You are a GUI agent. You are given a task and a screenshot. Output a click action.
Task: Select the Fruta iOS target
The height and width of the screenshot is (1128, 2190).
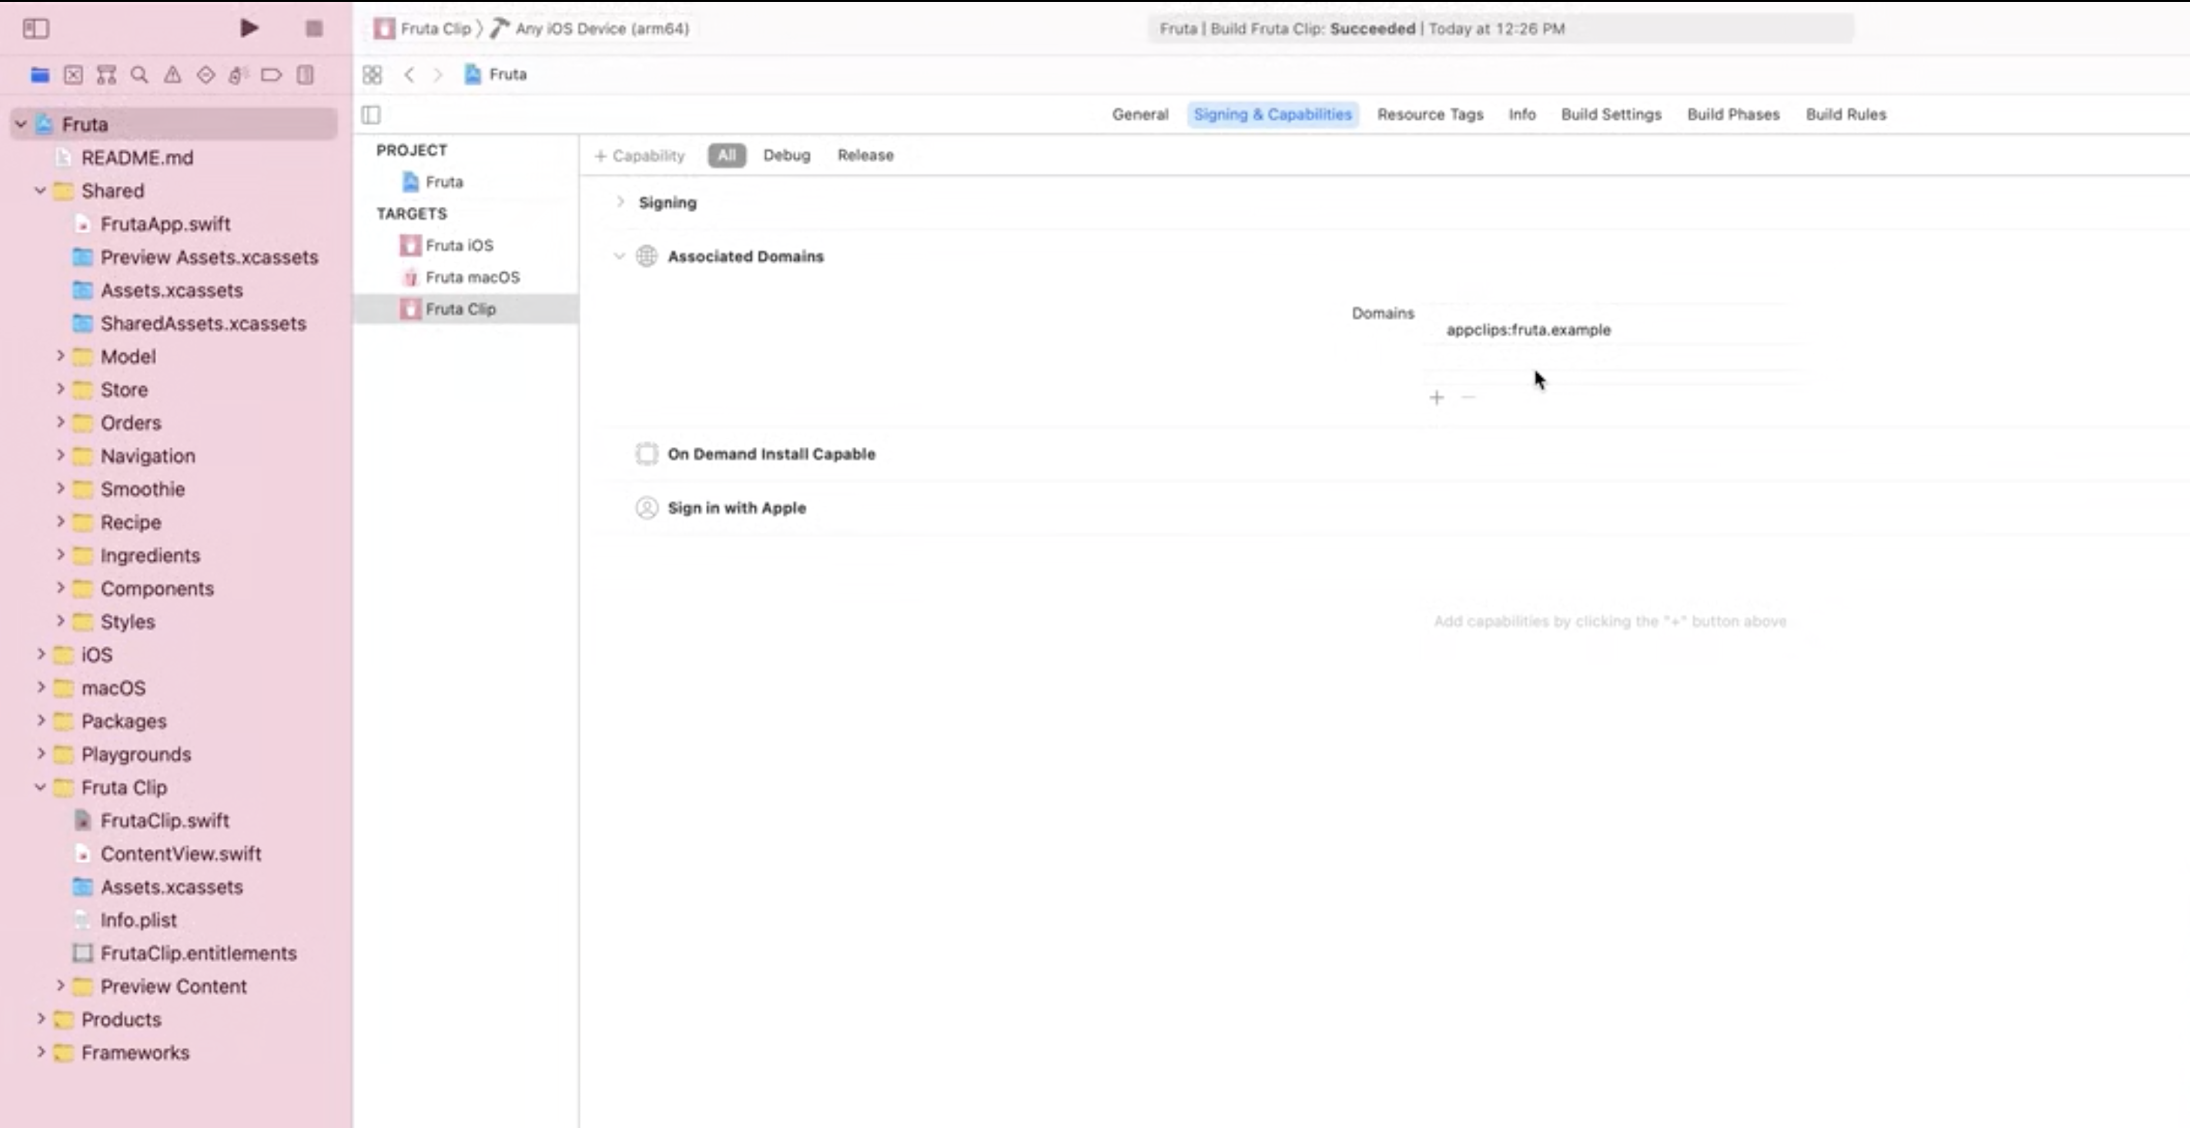tap(458, 245)
